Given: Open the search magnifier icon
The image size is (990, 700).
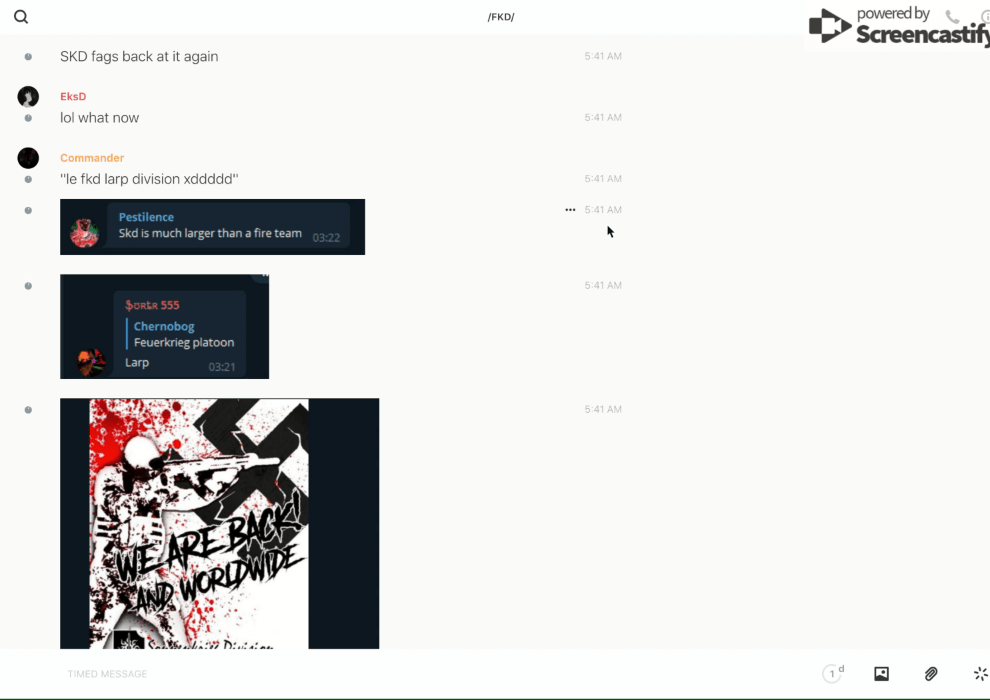Looking at the screenshot, I should (21, 17).
